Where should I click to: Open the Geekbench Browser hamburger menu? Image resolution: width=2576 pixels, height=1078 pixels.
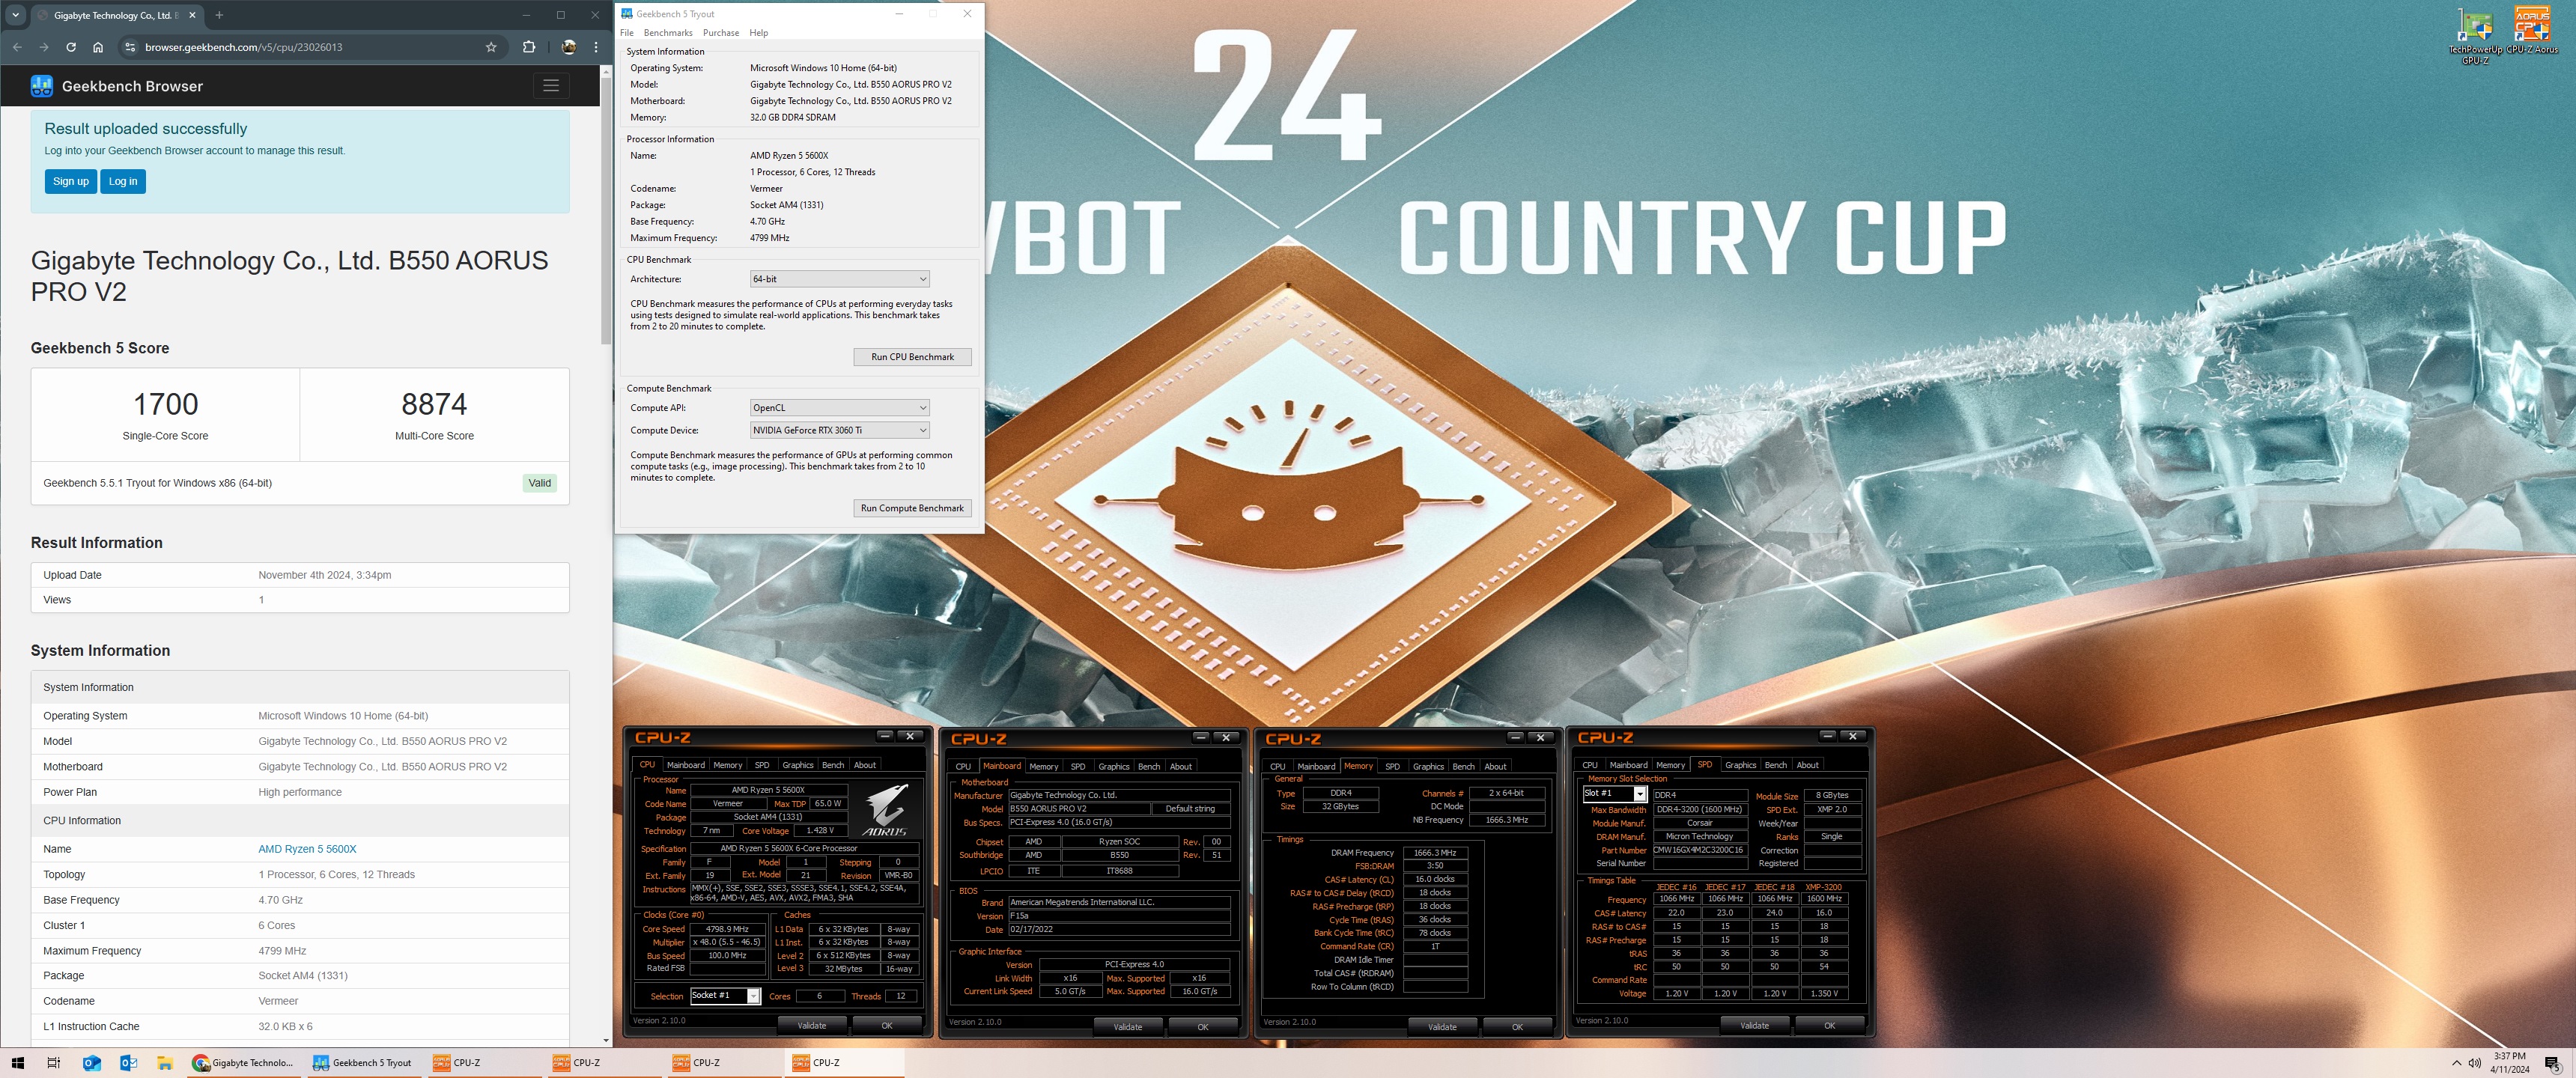click(550, 86)
